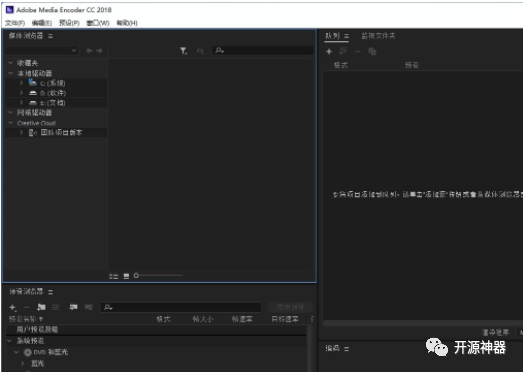
Task: Open the 预设(P) menu
Action: pos(69,23)
